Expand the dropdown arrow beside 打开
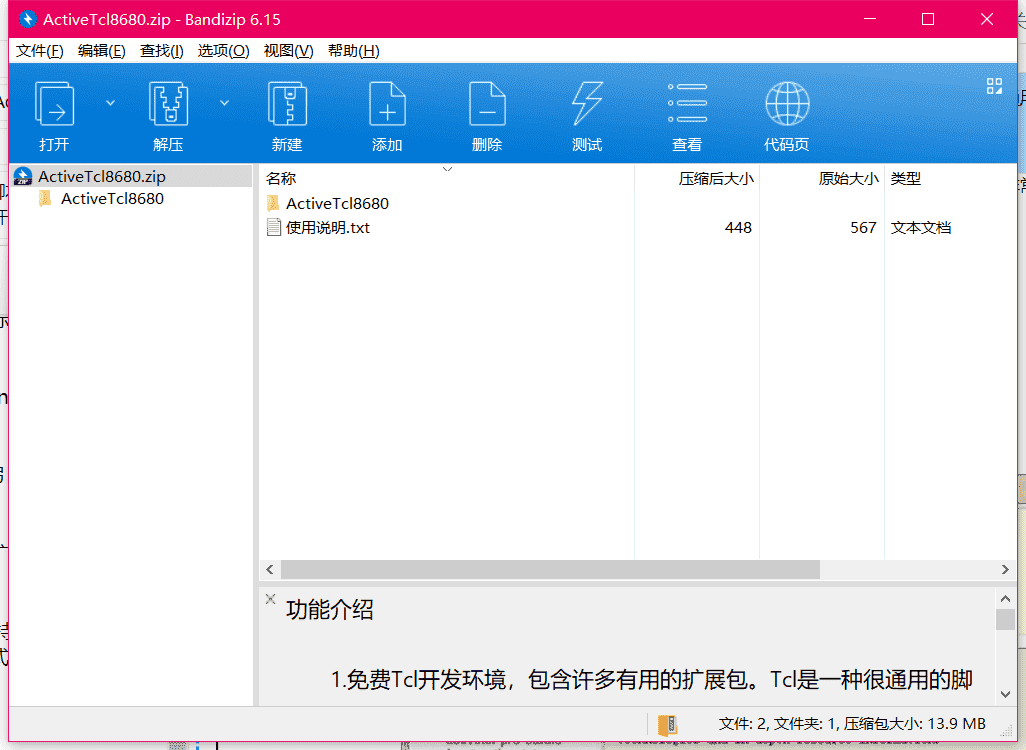This screenshot has height=750, width=1026. pyautogui.click(x=111, y=103)
